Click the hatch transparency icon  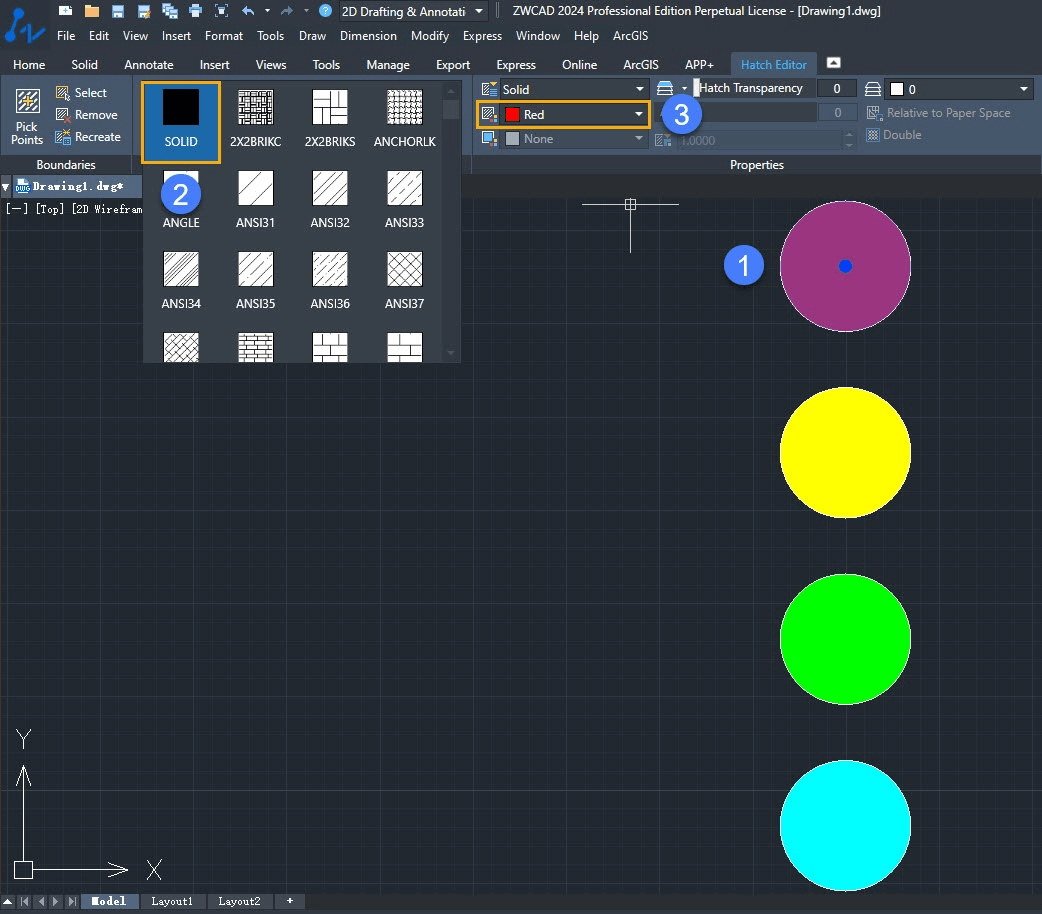click(665, 88)
